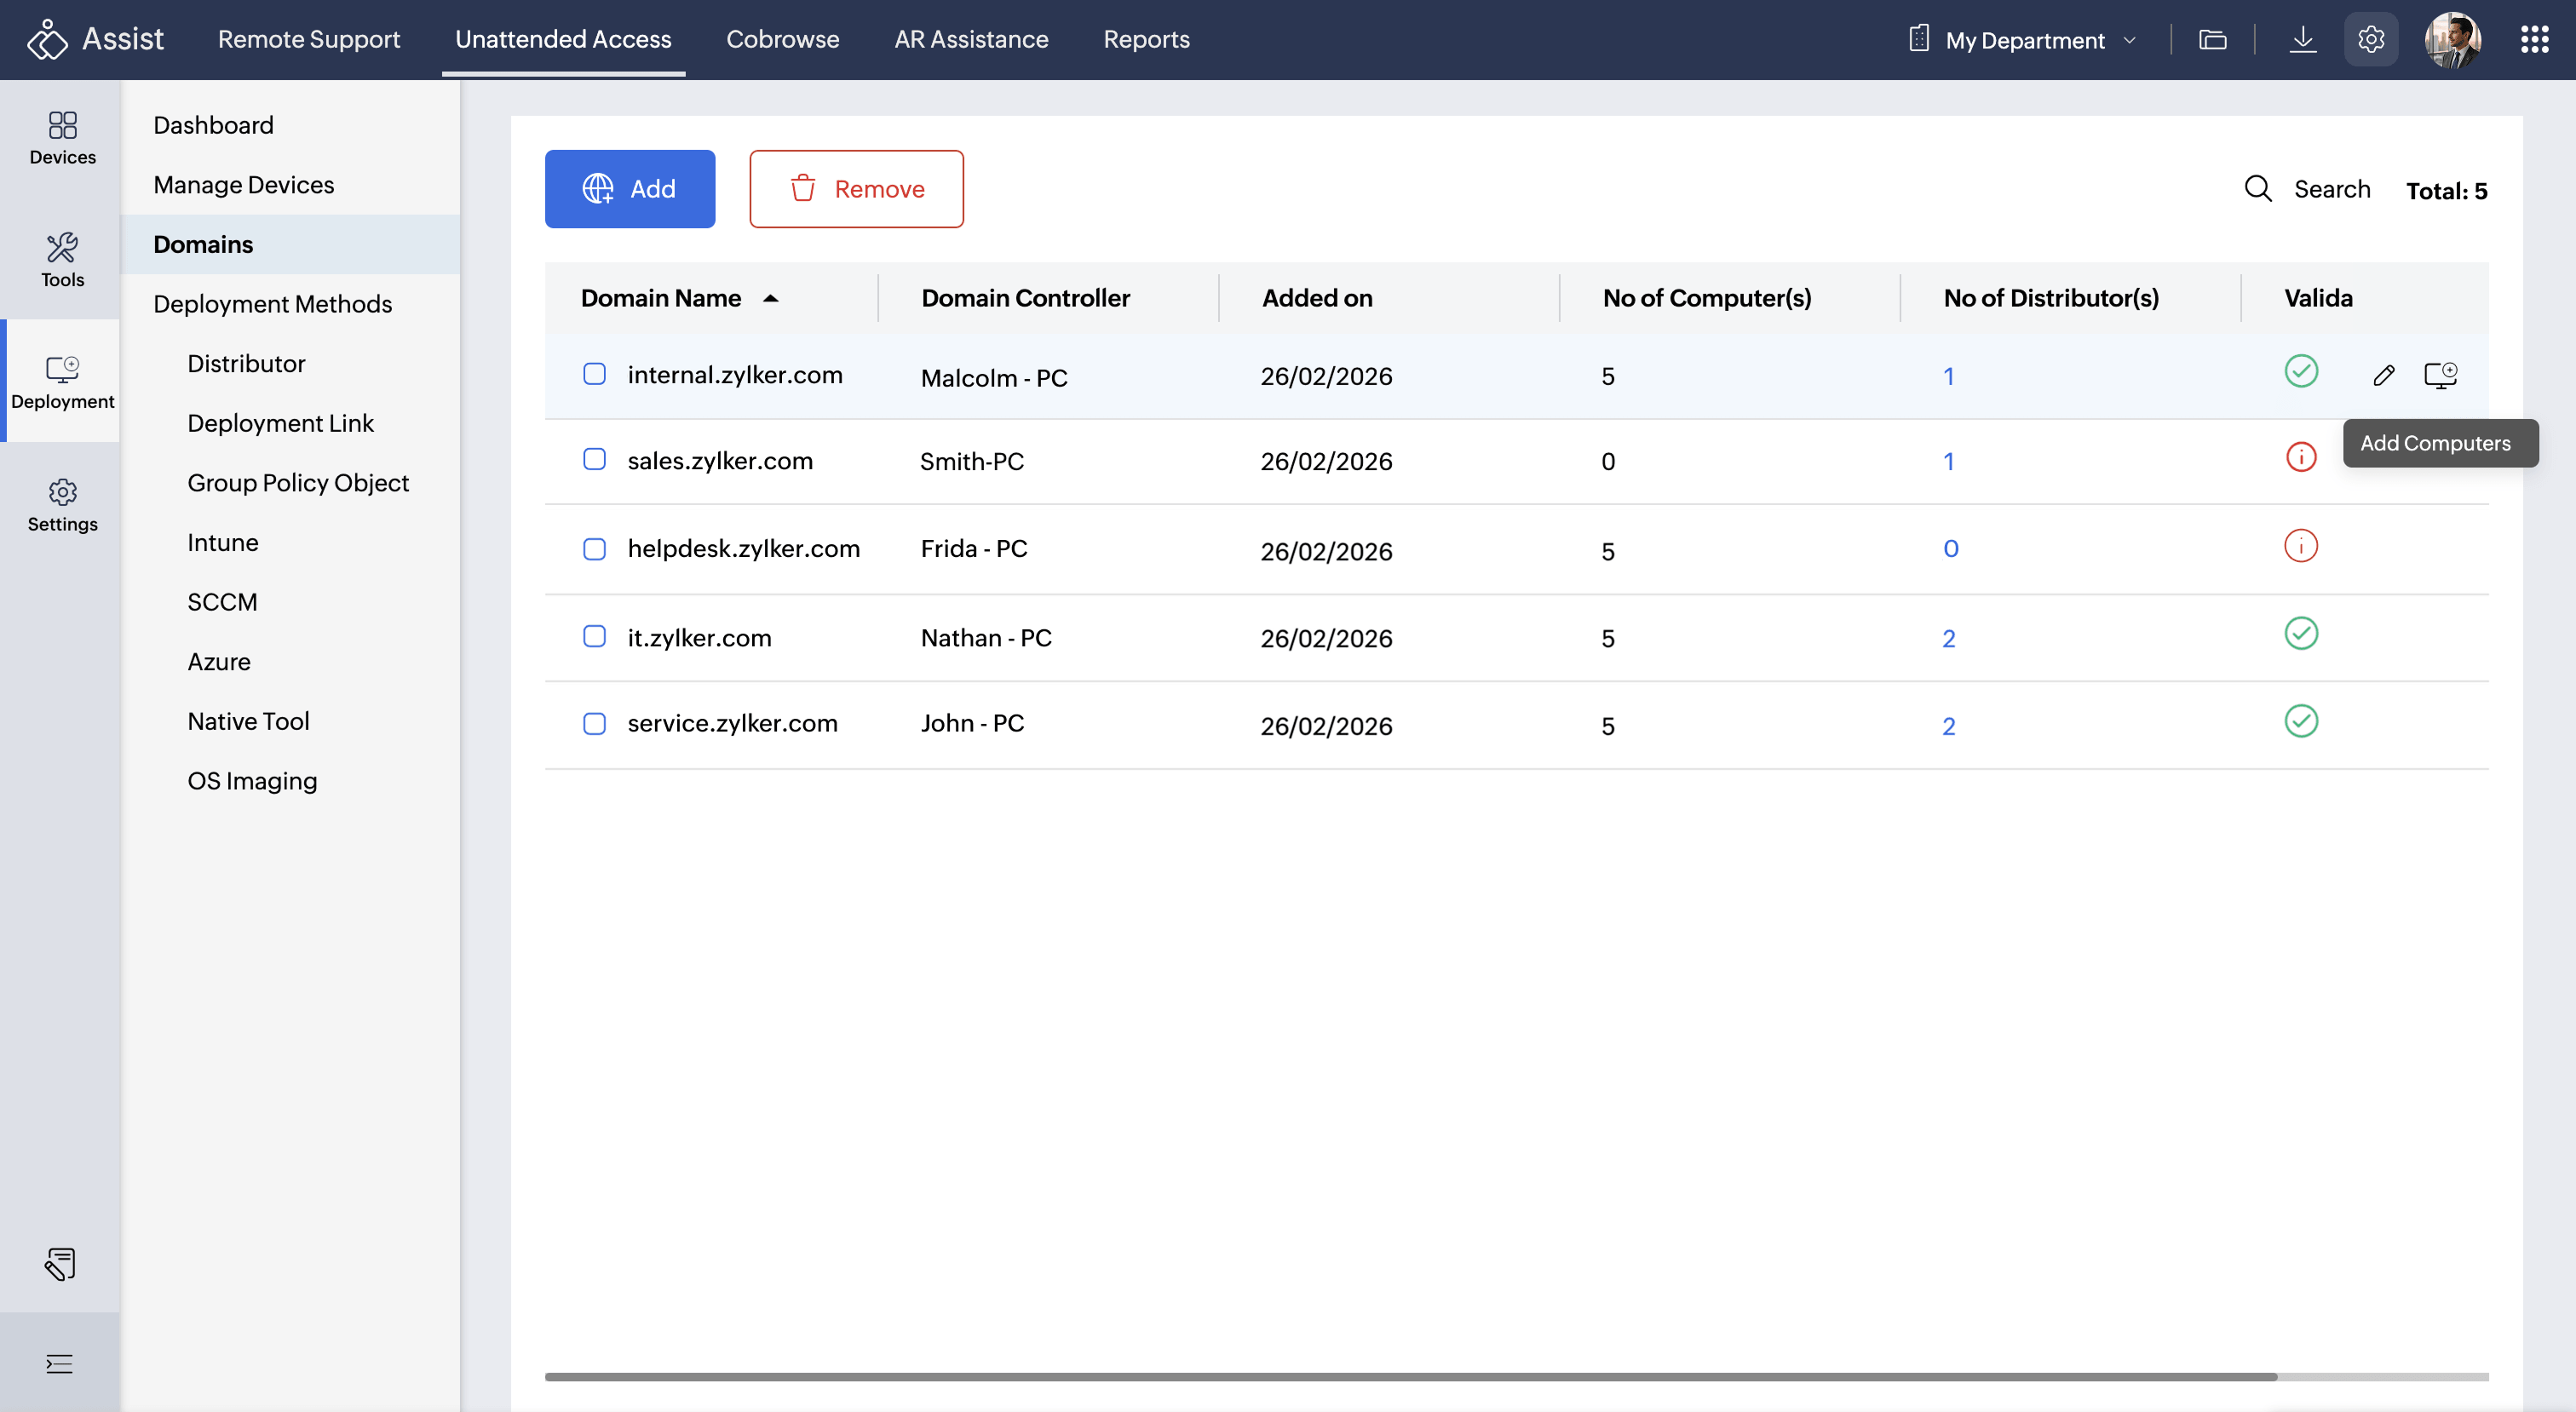Click the horizontal scrollbar at table bottom
This screenshot has height=1412, width=2576.
(1410, 1377)
